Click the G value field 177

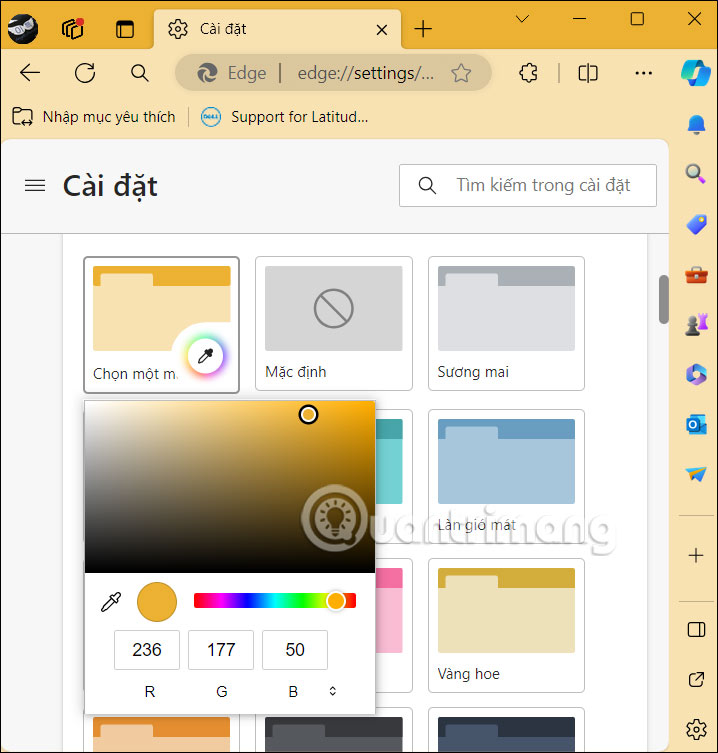(221, 650)
